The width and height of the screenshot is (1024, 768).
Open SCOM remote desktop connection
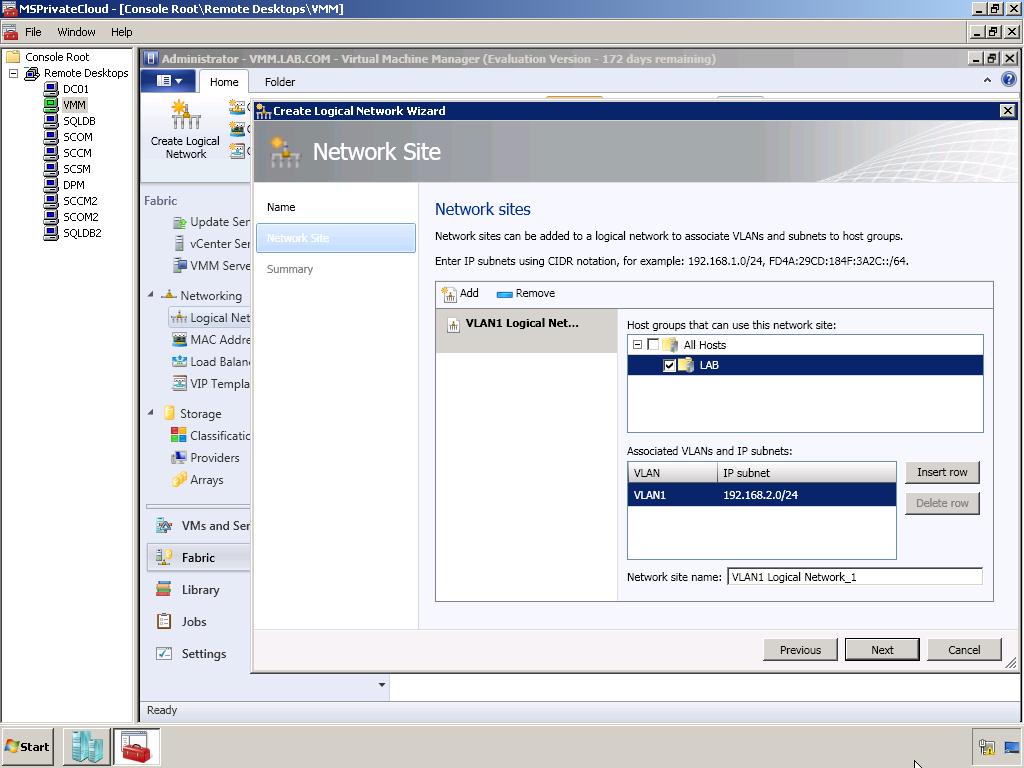77,136
